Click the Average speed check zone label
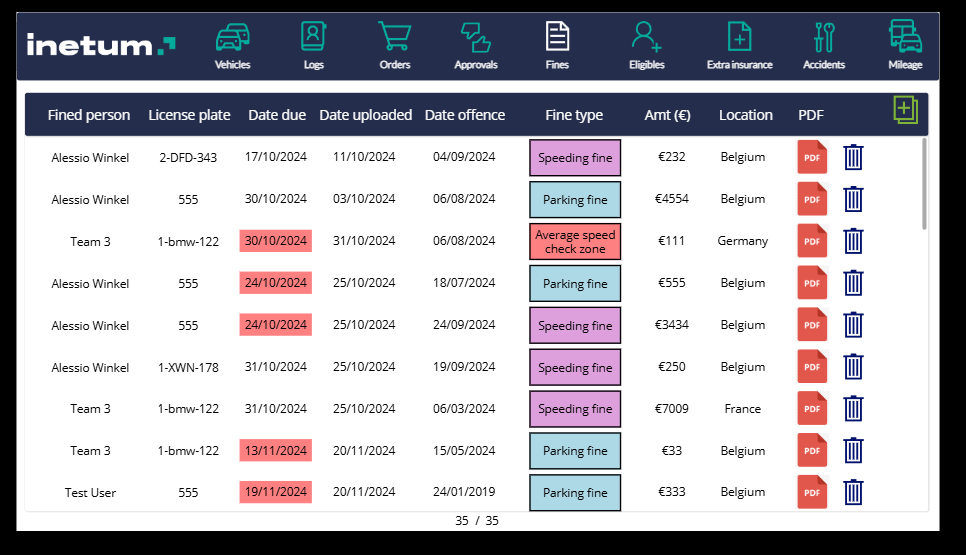The height and width of the screenshot is (555, 966). pyautogui.click(x=575, y=242)
